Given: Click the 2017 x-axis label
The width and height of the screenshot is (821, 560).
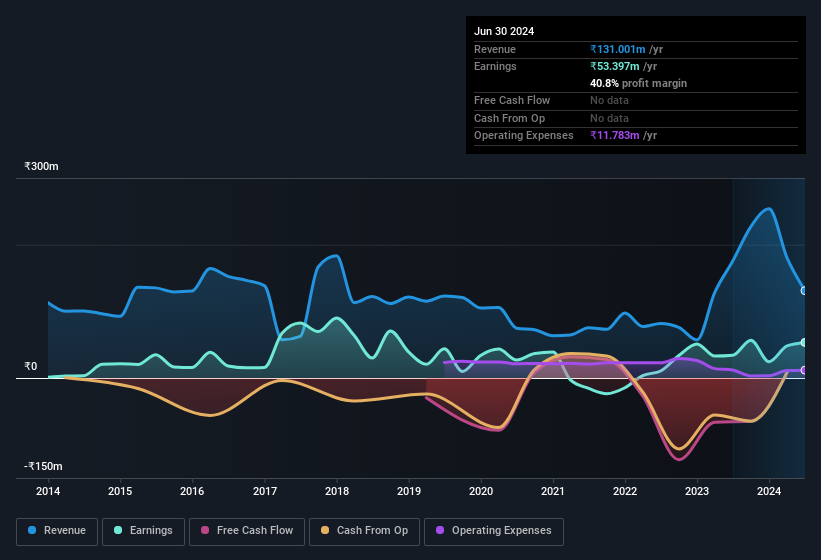Looking at the screenshot, I should 264,491.
